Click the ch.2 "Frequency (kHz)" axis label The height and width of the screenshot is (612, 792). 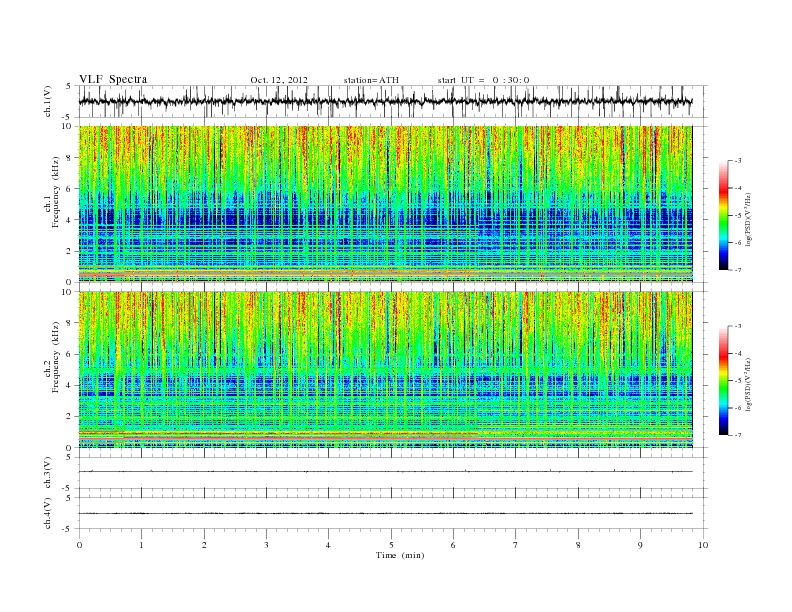pyautogui.click(x=56, y=358)
